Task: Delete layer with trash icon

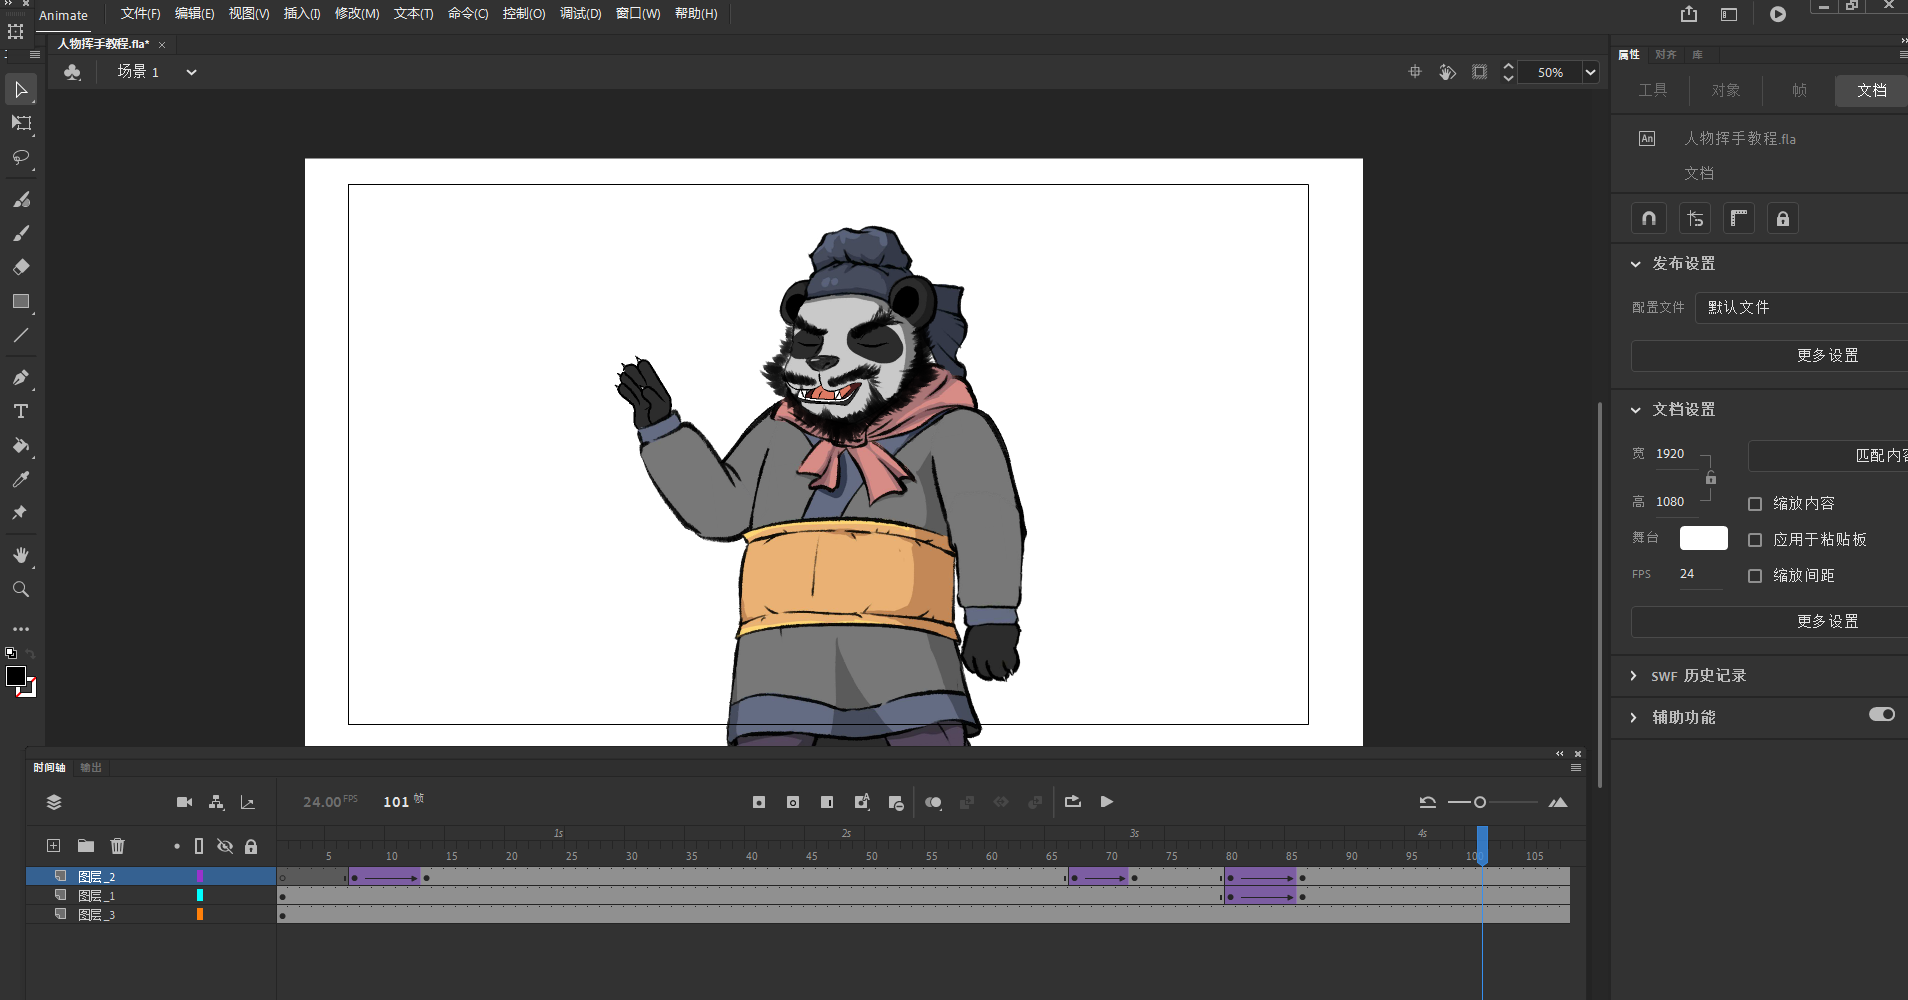Action: [118, 846]
